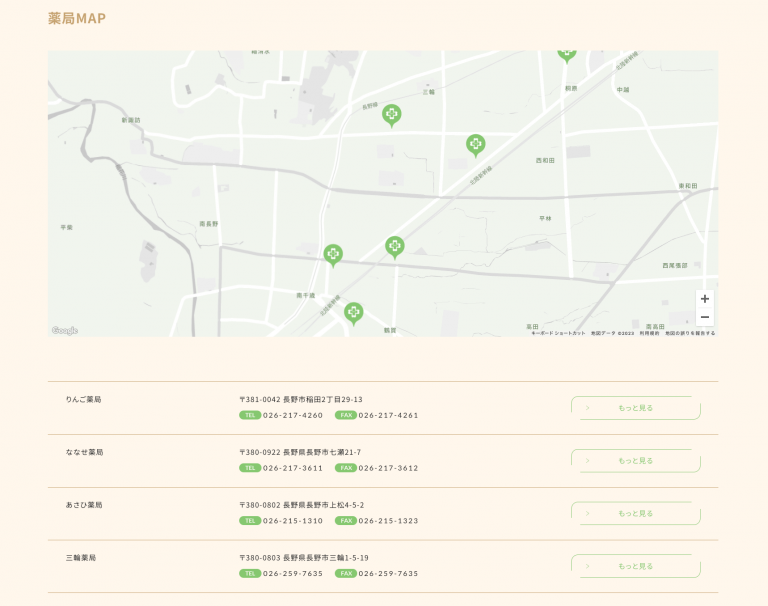The image size is (768, 606).
Task: Select the 三輪薬局 pharmacy name
Action: pos(81,558)
